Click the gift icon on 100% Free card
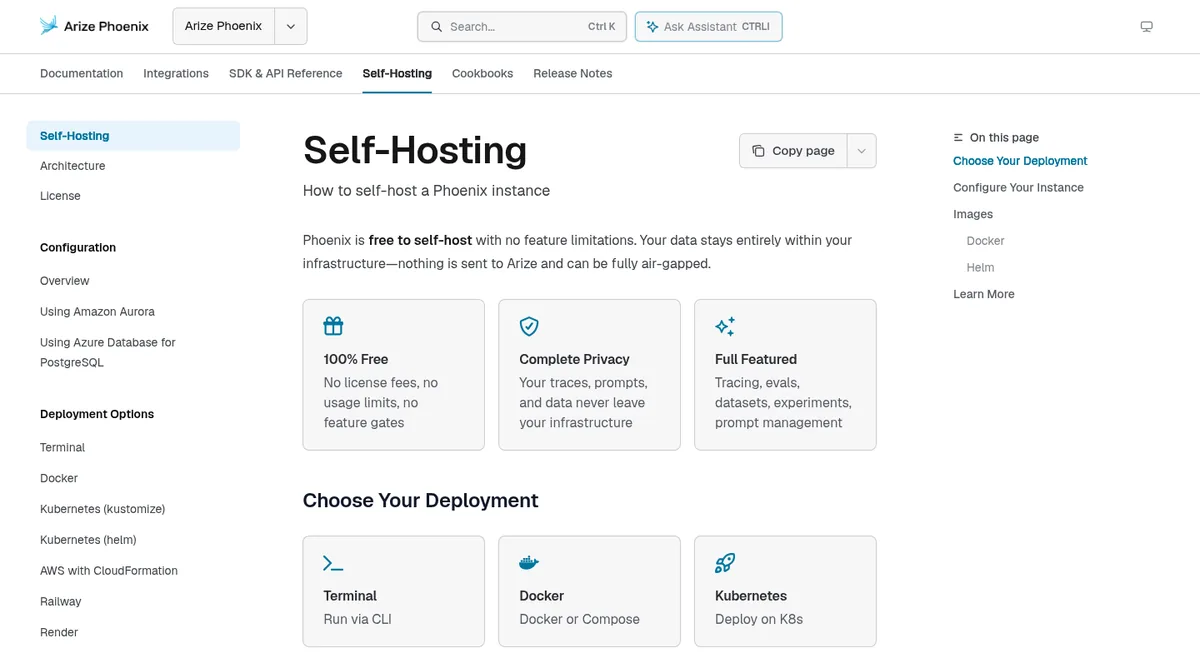Screen dimensions: 1200x658 pos(333,326)
